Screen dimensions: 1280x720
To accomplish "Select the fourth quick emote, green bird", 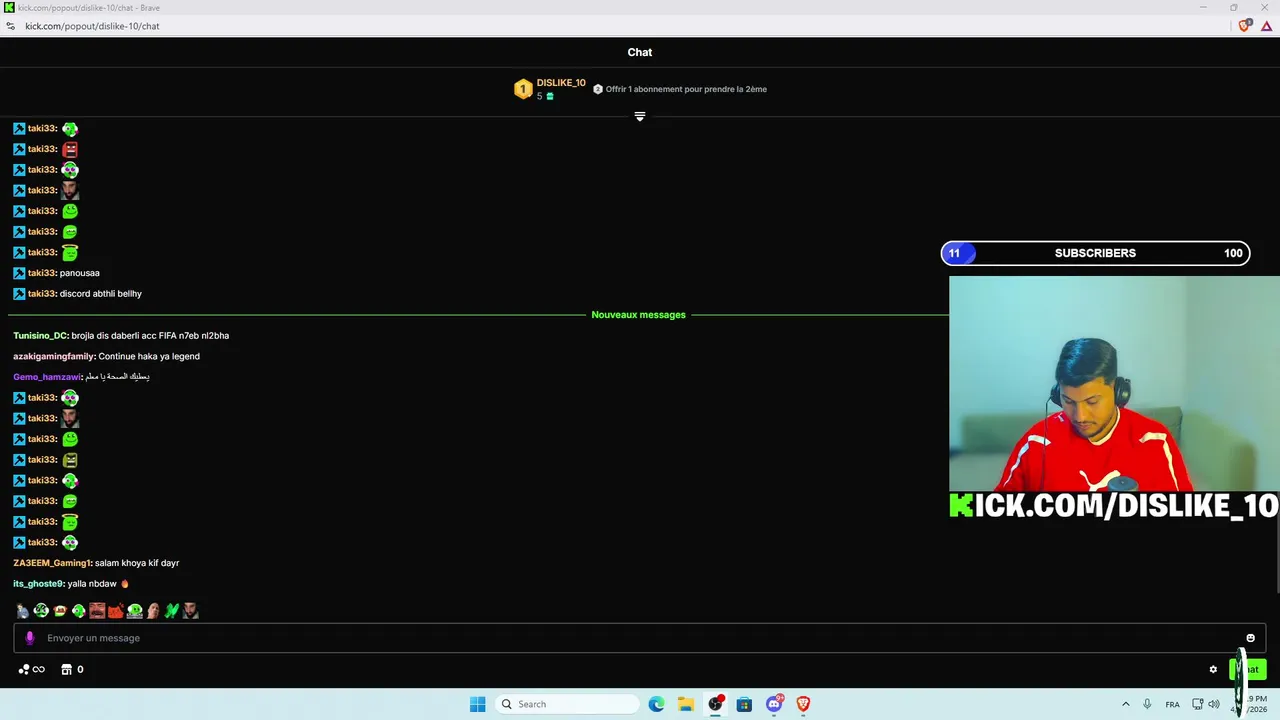I will pos(78,611).
